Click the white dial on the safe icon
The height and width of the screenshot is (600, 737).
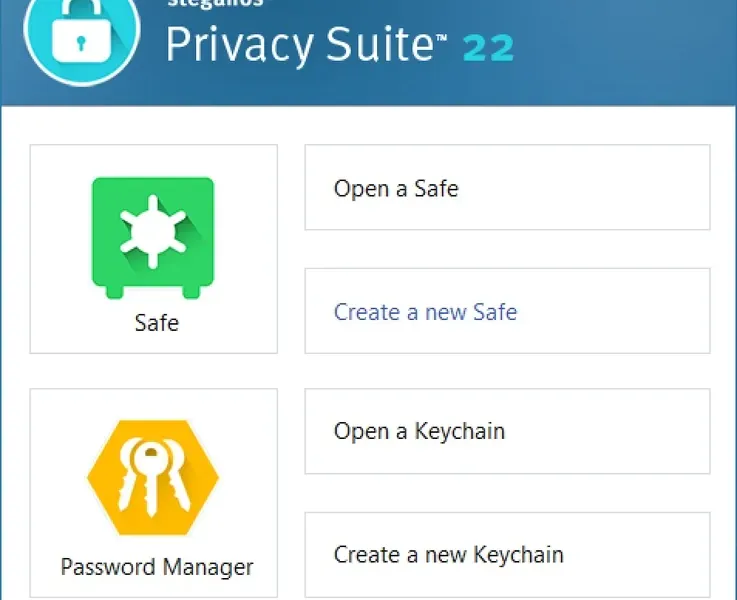[153, 231]
